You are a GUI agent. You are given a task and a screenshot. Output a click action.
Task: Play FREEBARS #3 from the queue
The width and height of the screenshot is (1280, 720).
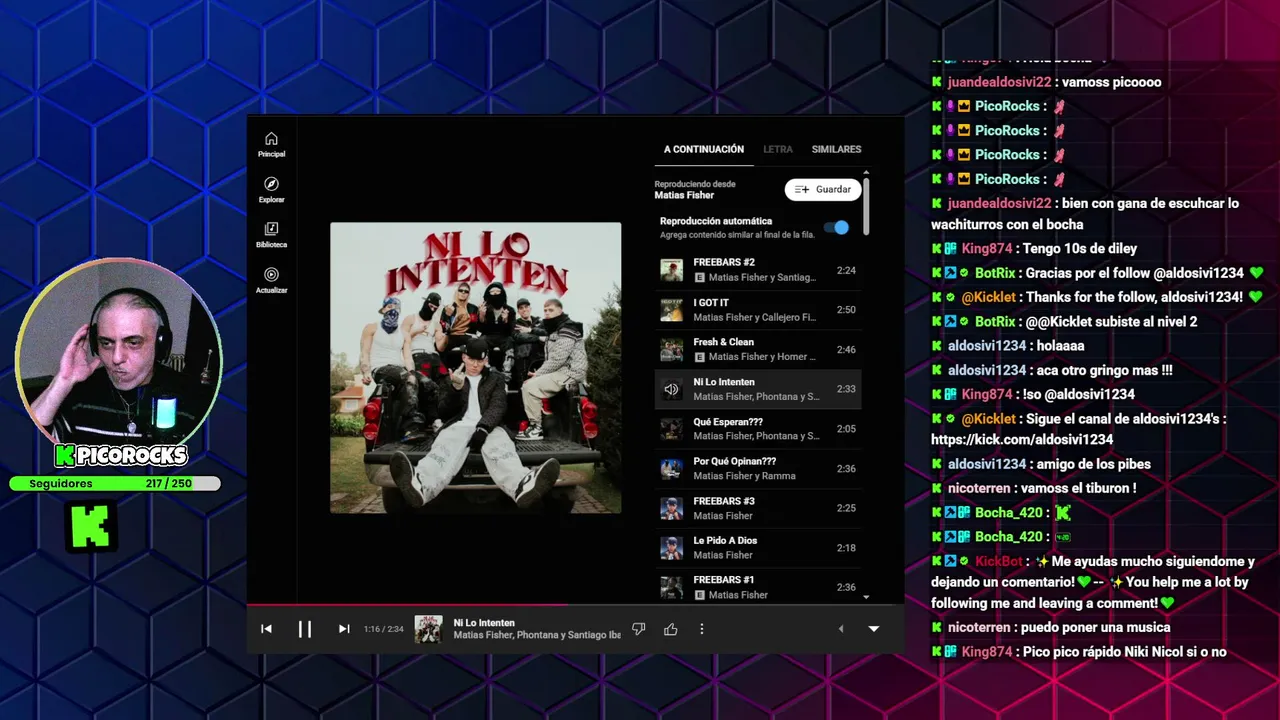[x=758, y=508]
